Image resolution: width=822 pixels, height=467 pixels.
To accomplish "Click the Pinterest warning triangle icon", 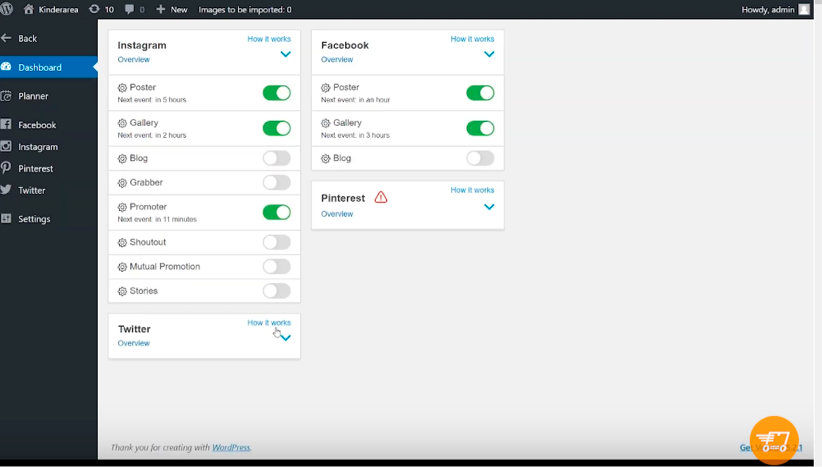I will tap(381, 198).
